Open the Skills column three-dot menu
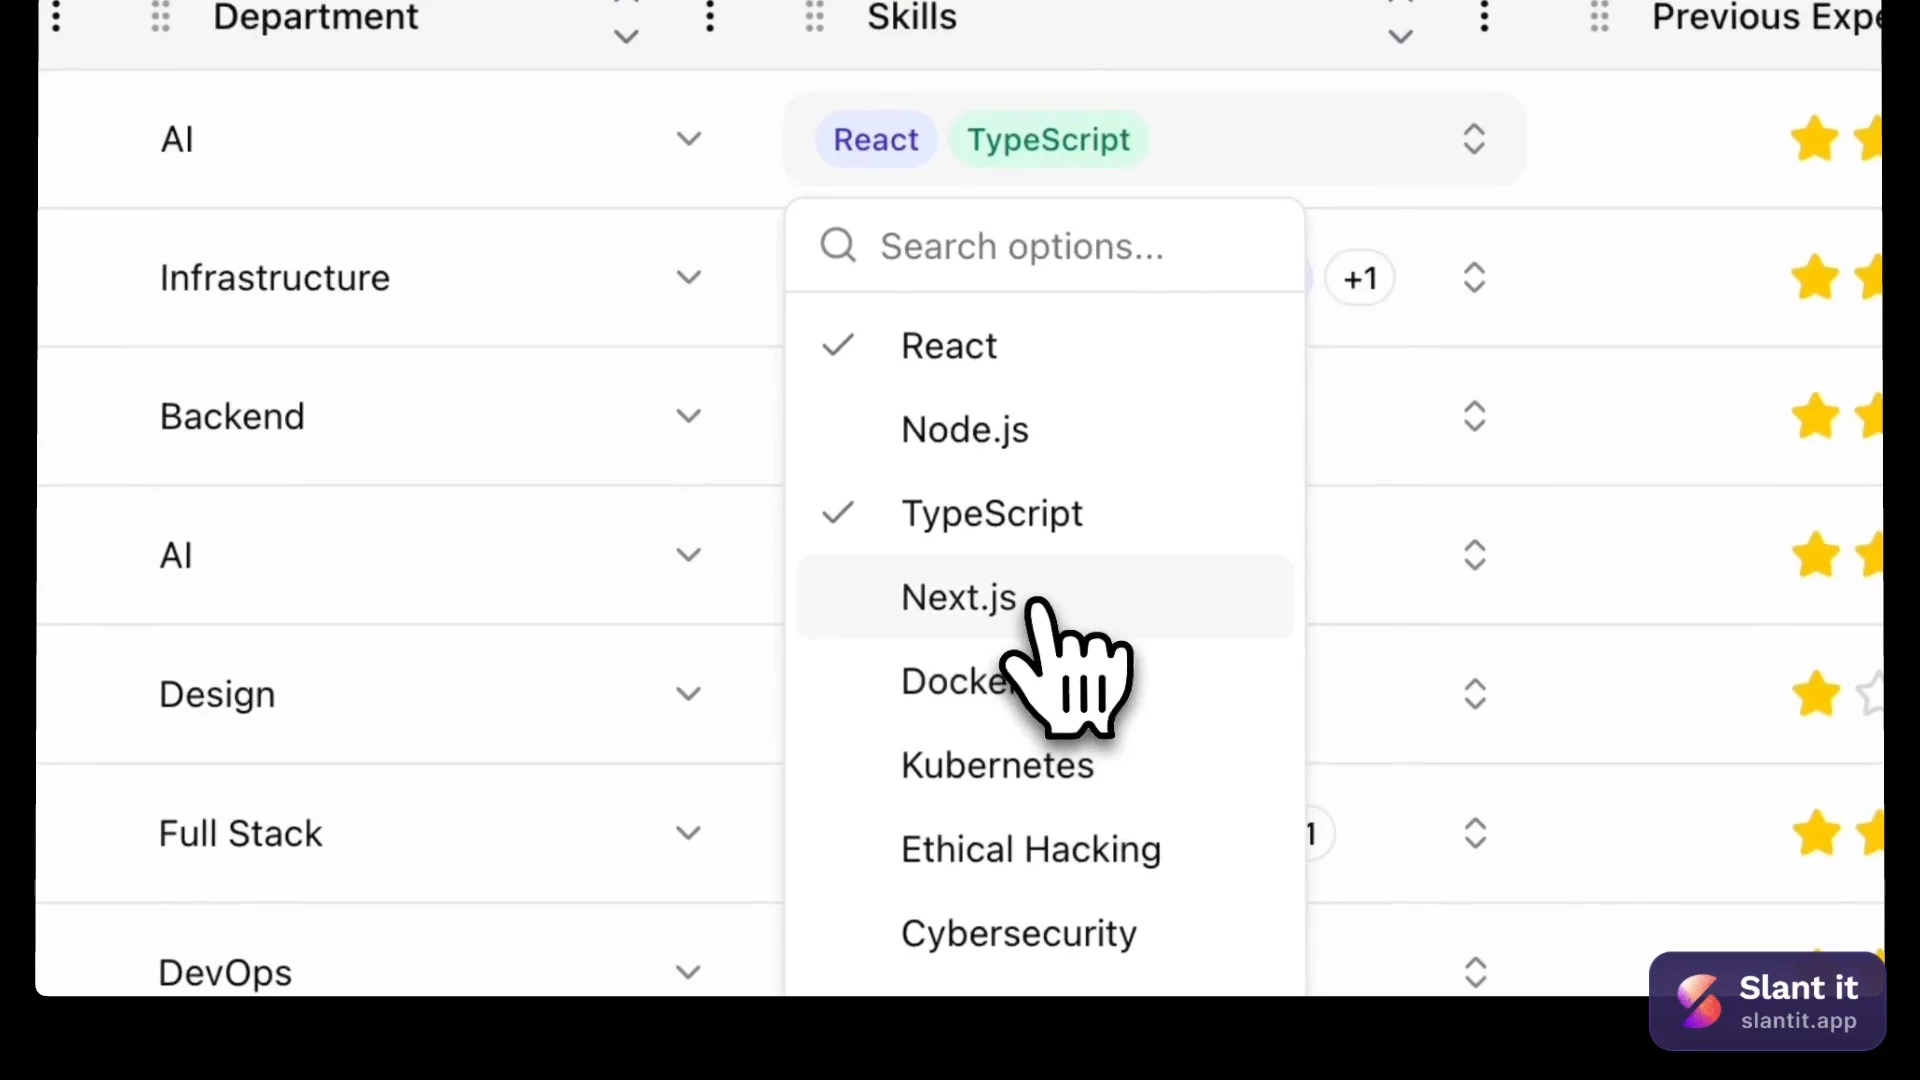 click(1485, 17)
